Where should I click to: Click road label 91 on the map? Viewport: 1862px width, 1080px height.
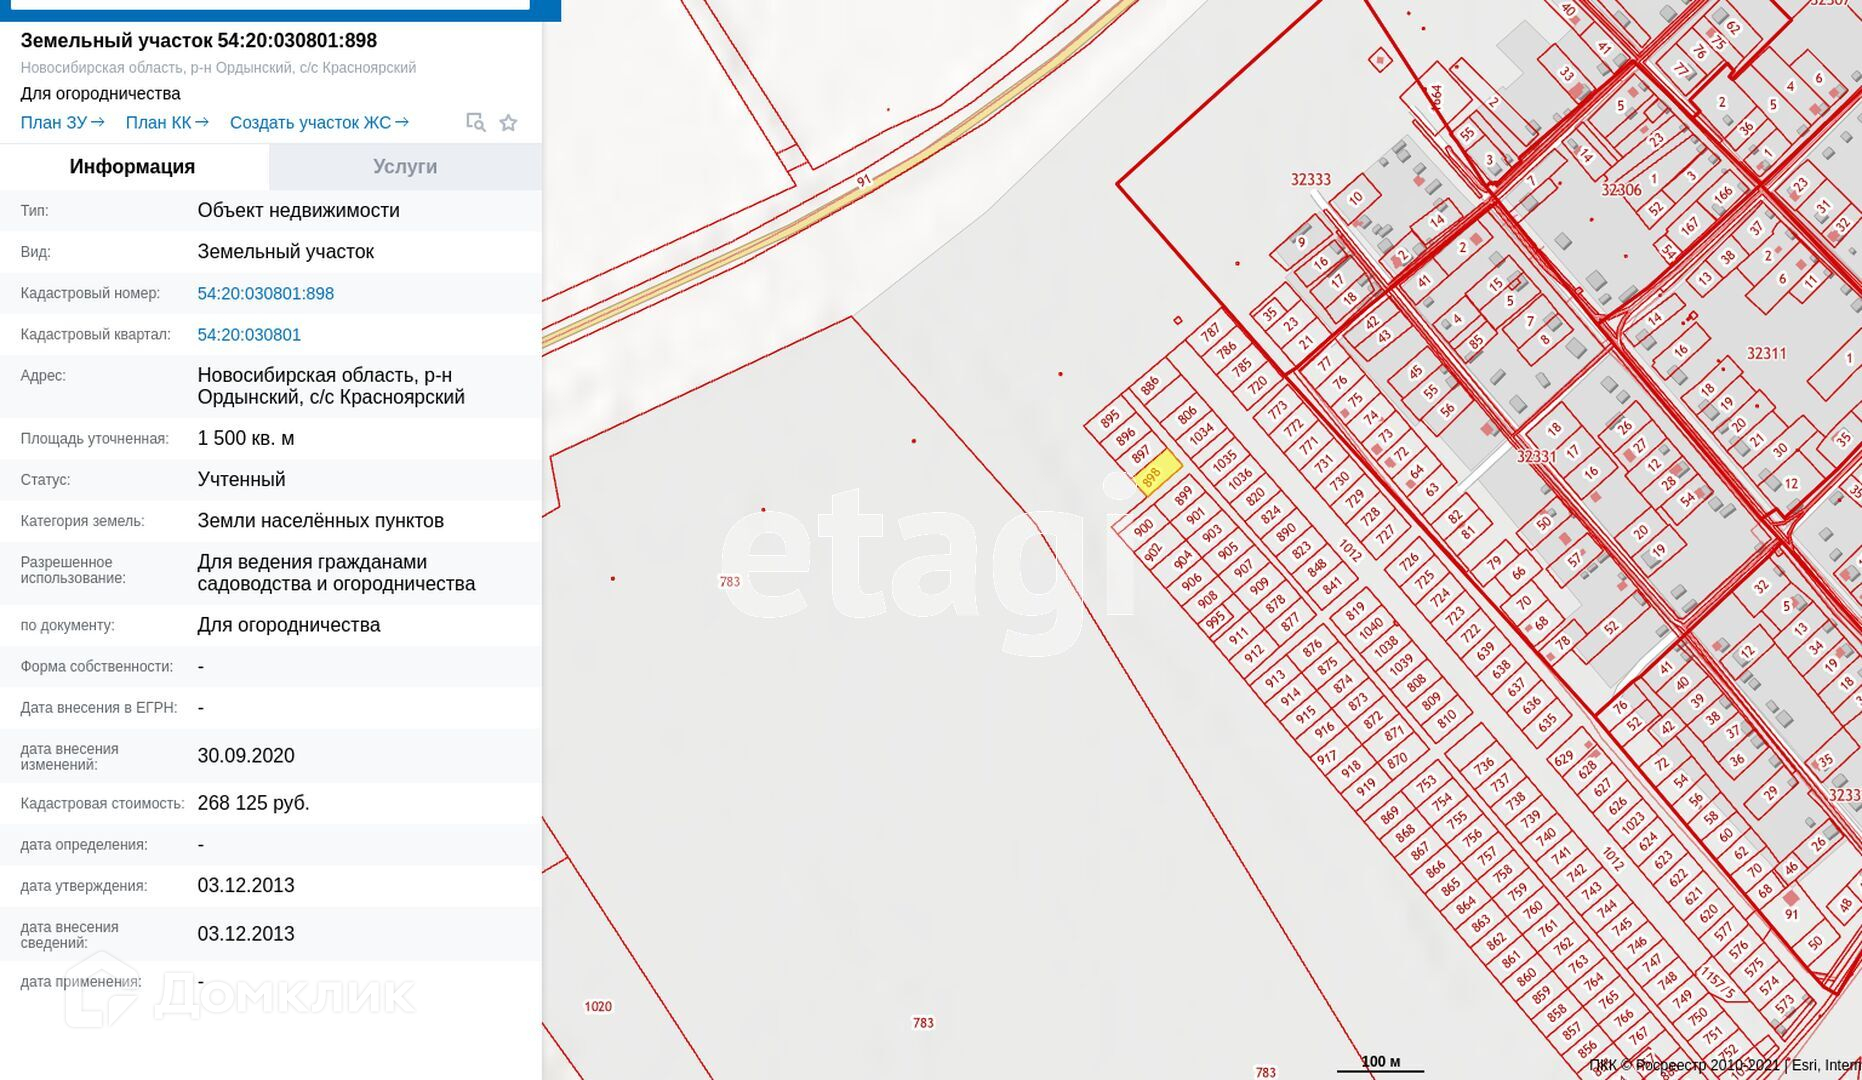pos(864,181)
